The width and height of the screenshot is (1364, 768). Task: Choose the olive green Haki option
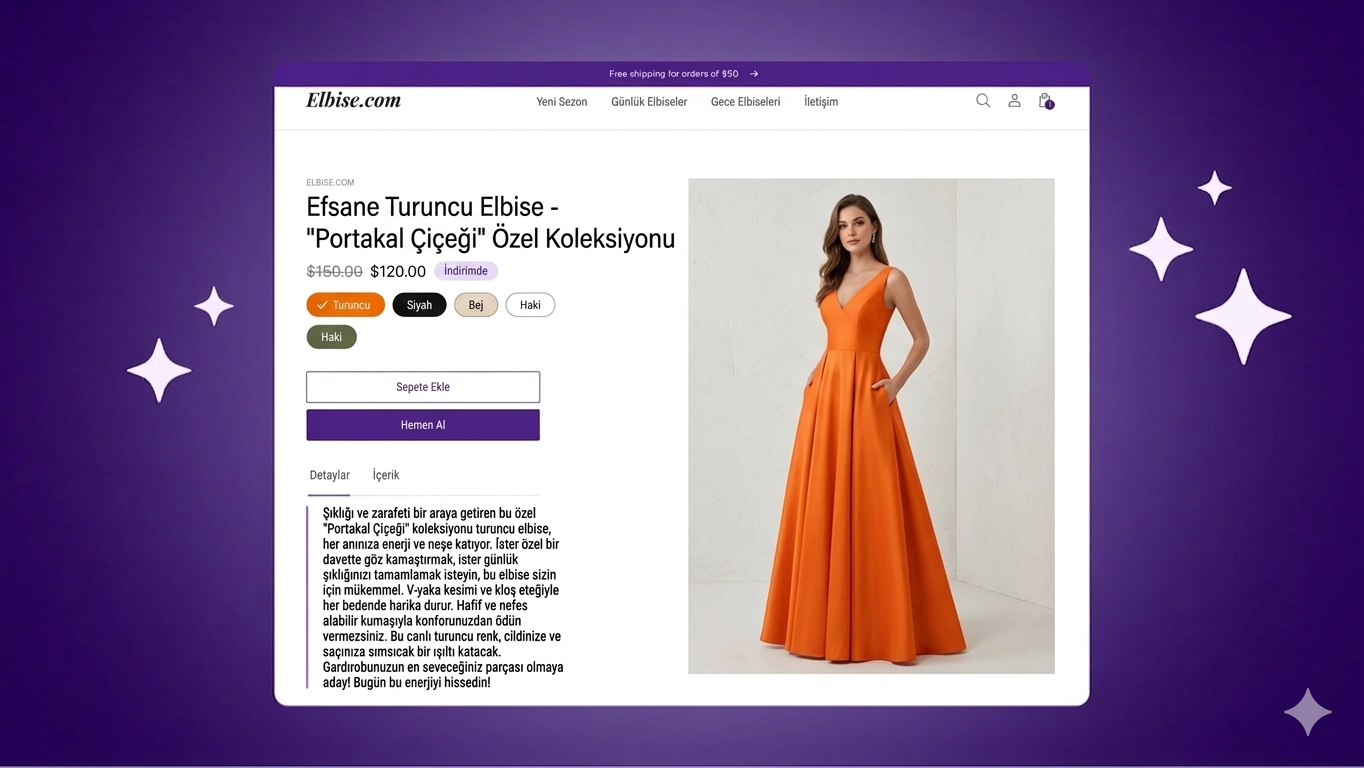331,337
